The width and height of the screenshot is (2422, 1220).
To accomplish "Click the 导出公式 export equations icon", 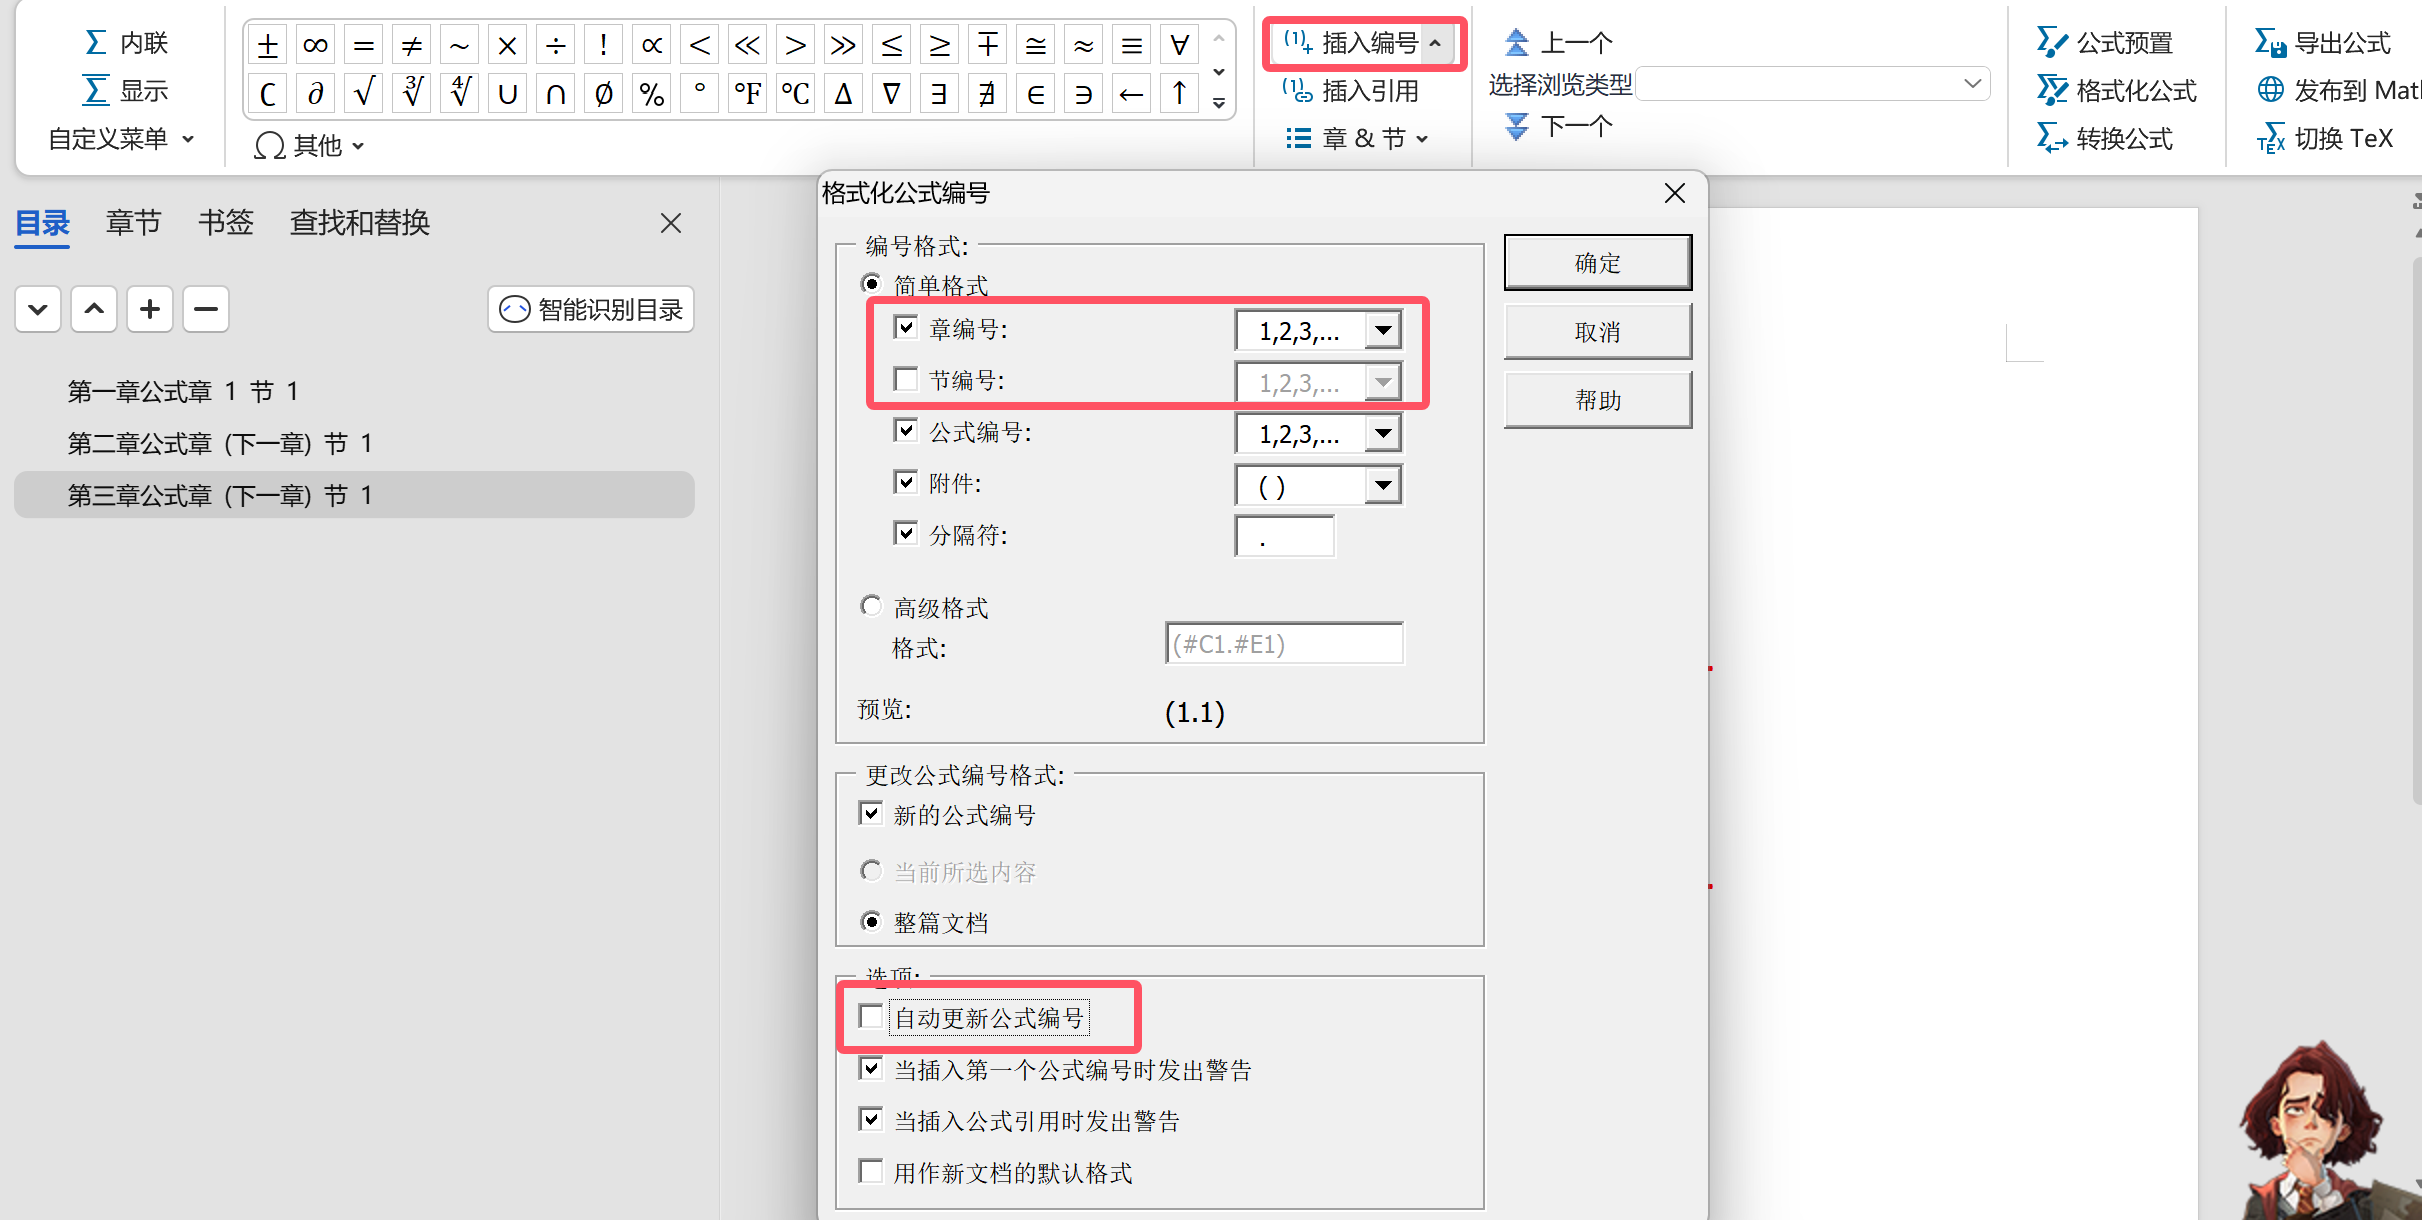I will [2270, 43].
